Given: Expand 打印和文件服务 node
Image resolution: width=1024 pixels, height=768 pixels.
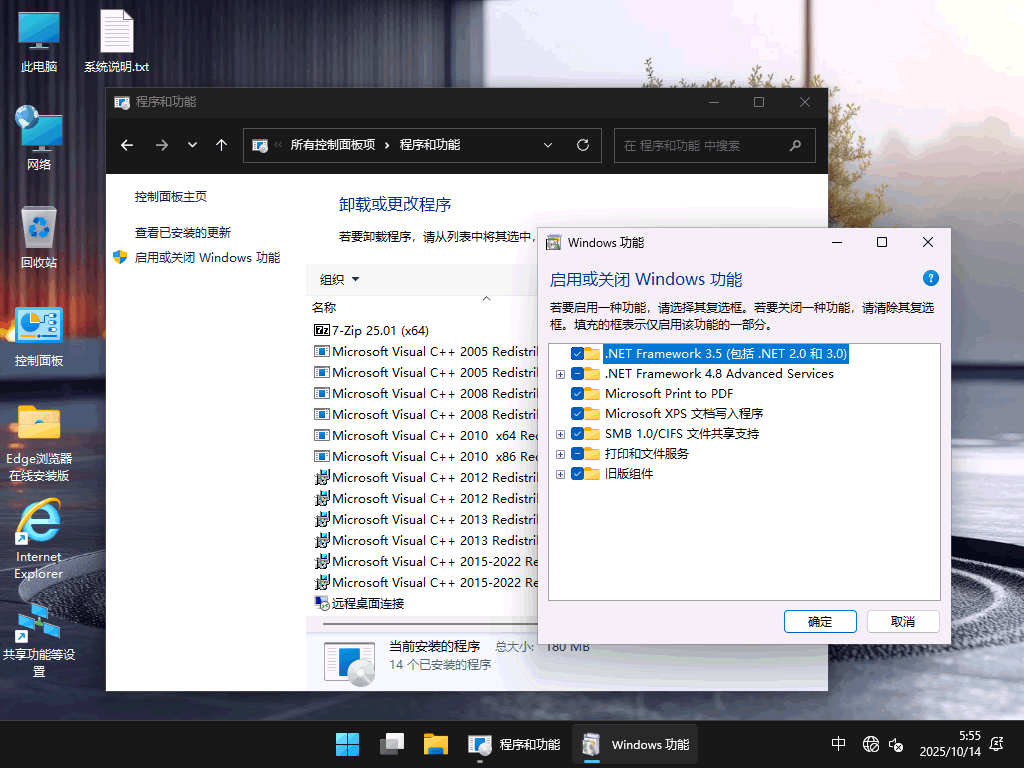Looking at the screenshot, I should tap(560, 455).
